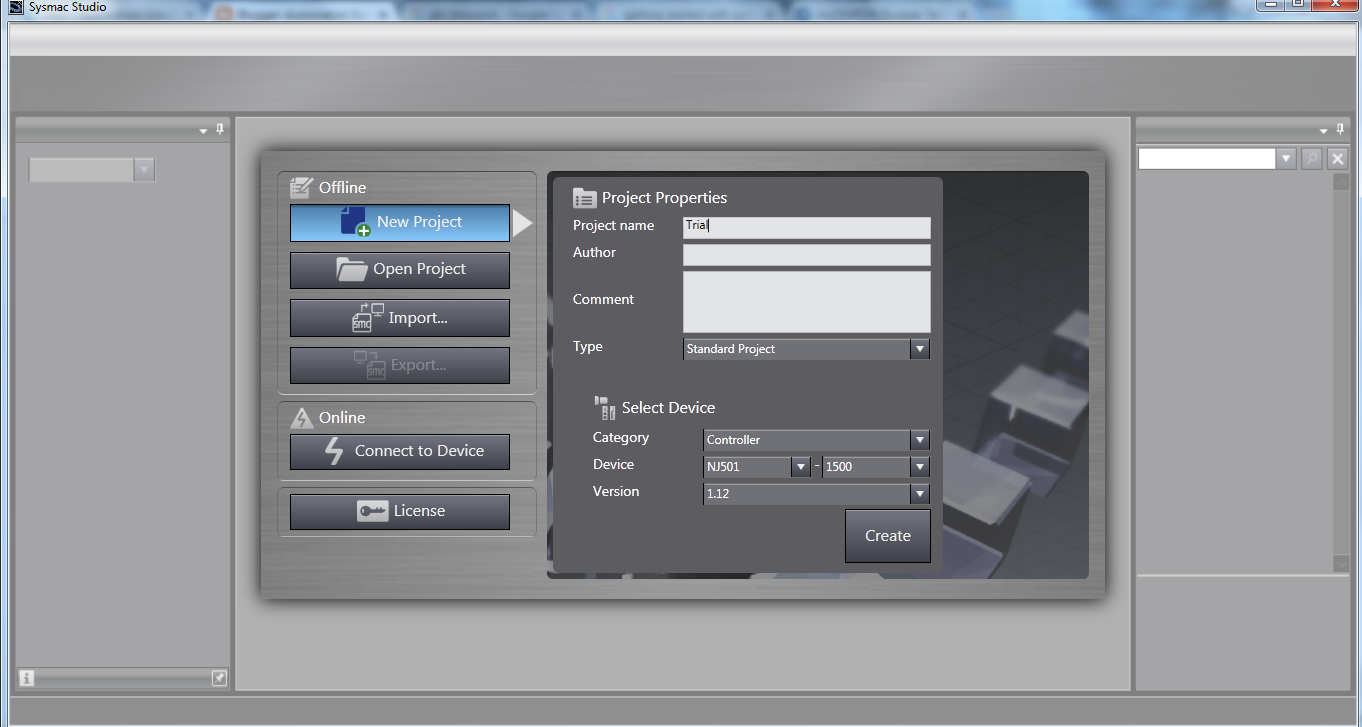Click the magnifier search button in right panel

(x=1311, y=158)
